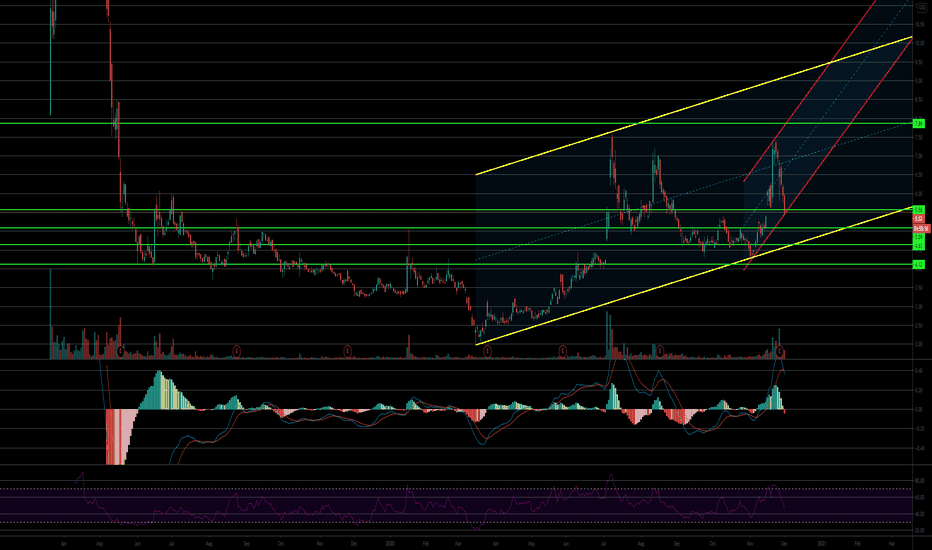Click the 2021 label on time axis
932x550 pixels.
pos(822,543)
